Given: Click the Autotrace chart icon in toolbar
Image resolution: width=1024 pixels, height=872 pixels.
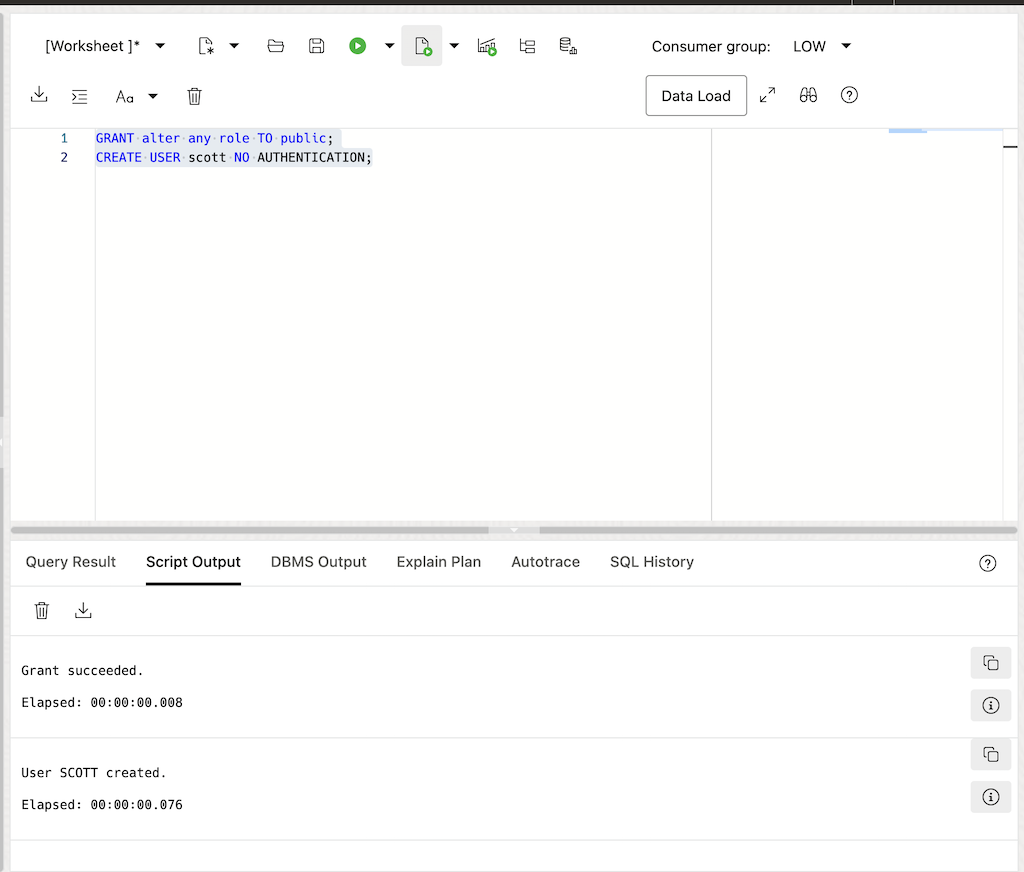Looking at the screenshot, I should tap(487, 46).
